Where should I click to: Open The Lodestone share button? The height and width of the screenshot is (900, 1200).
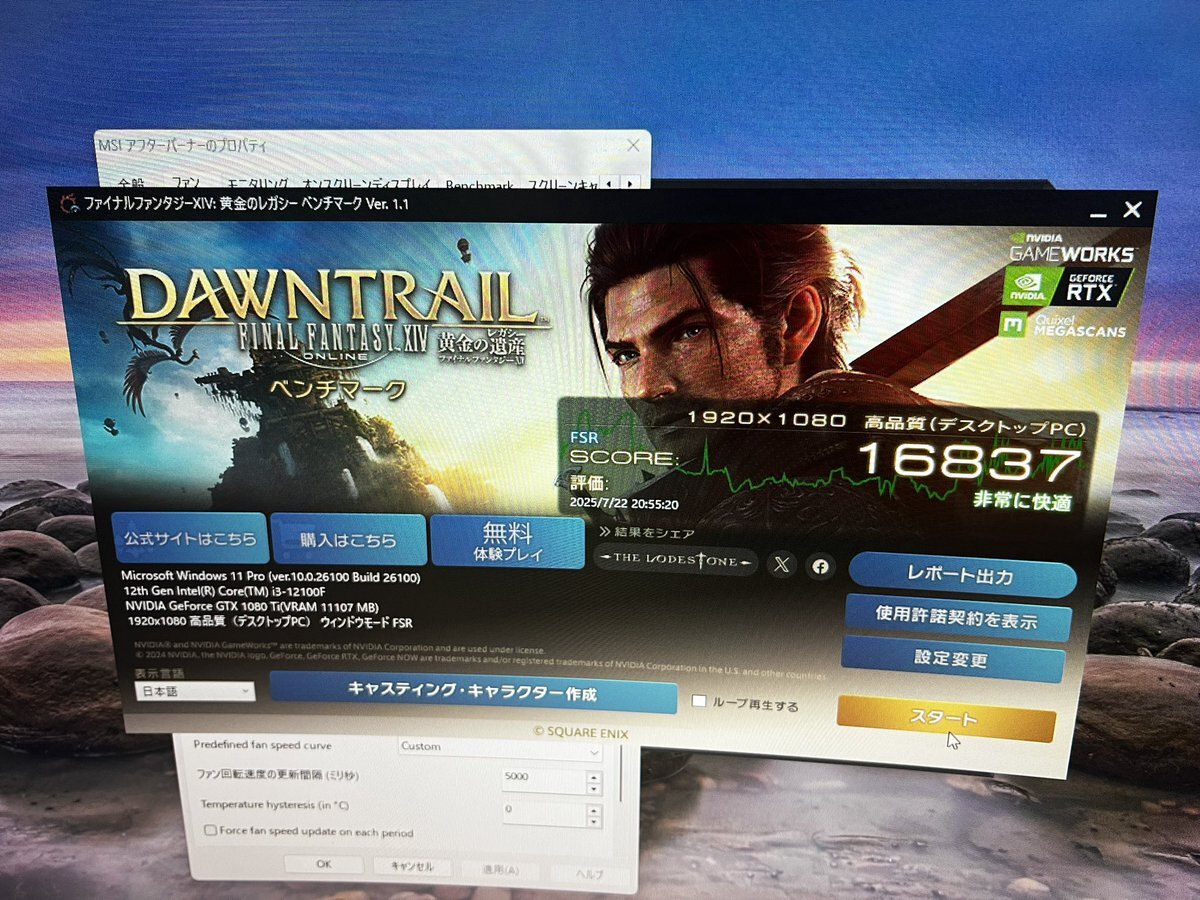[x=676, y=562]
